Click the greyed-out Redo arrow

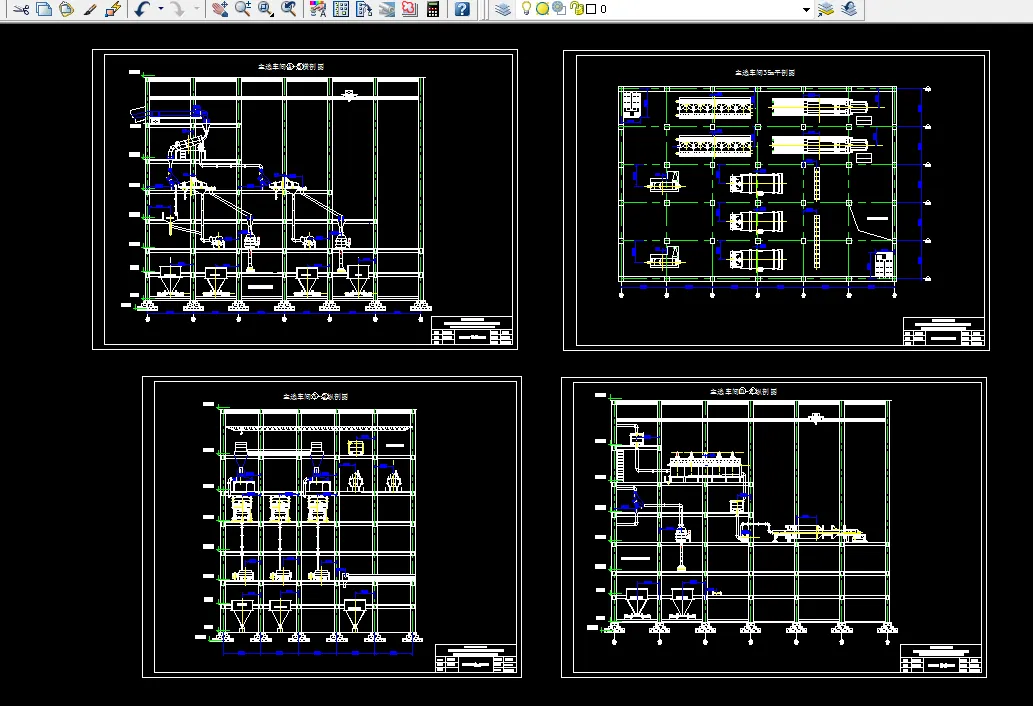(x=178, y=9)
